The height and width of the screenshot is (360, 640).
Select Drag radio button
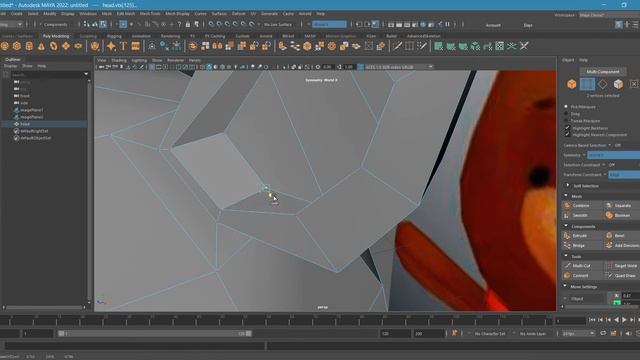pyautogui.click(x=566, y=114)
